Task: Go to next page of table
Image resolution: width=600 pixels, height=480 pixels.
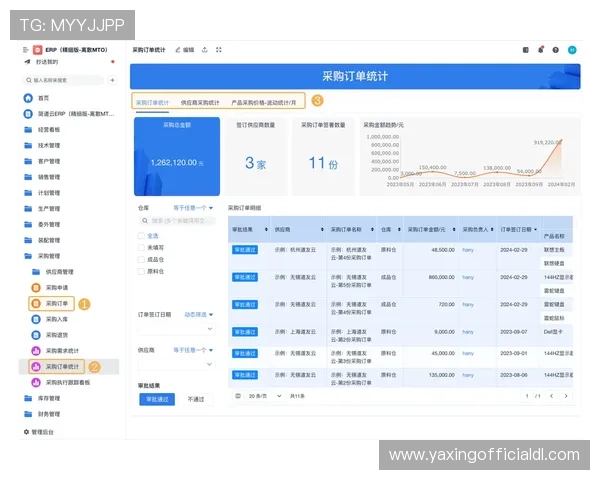Action: [566, 396]
